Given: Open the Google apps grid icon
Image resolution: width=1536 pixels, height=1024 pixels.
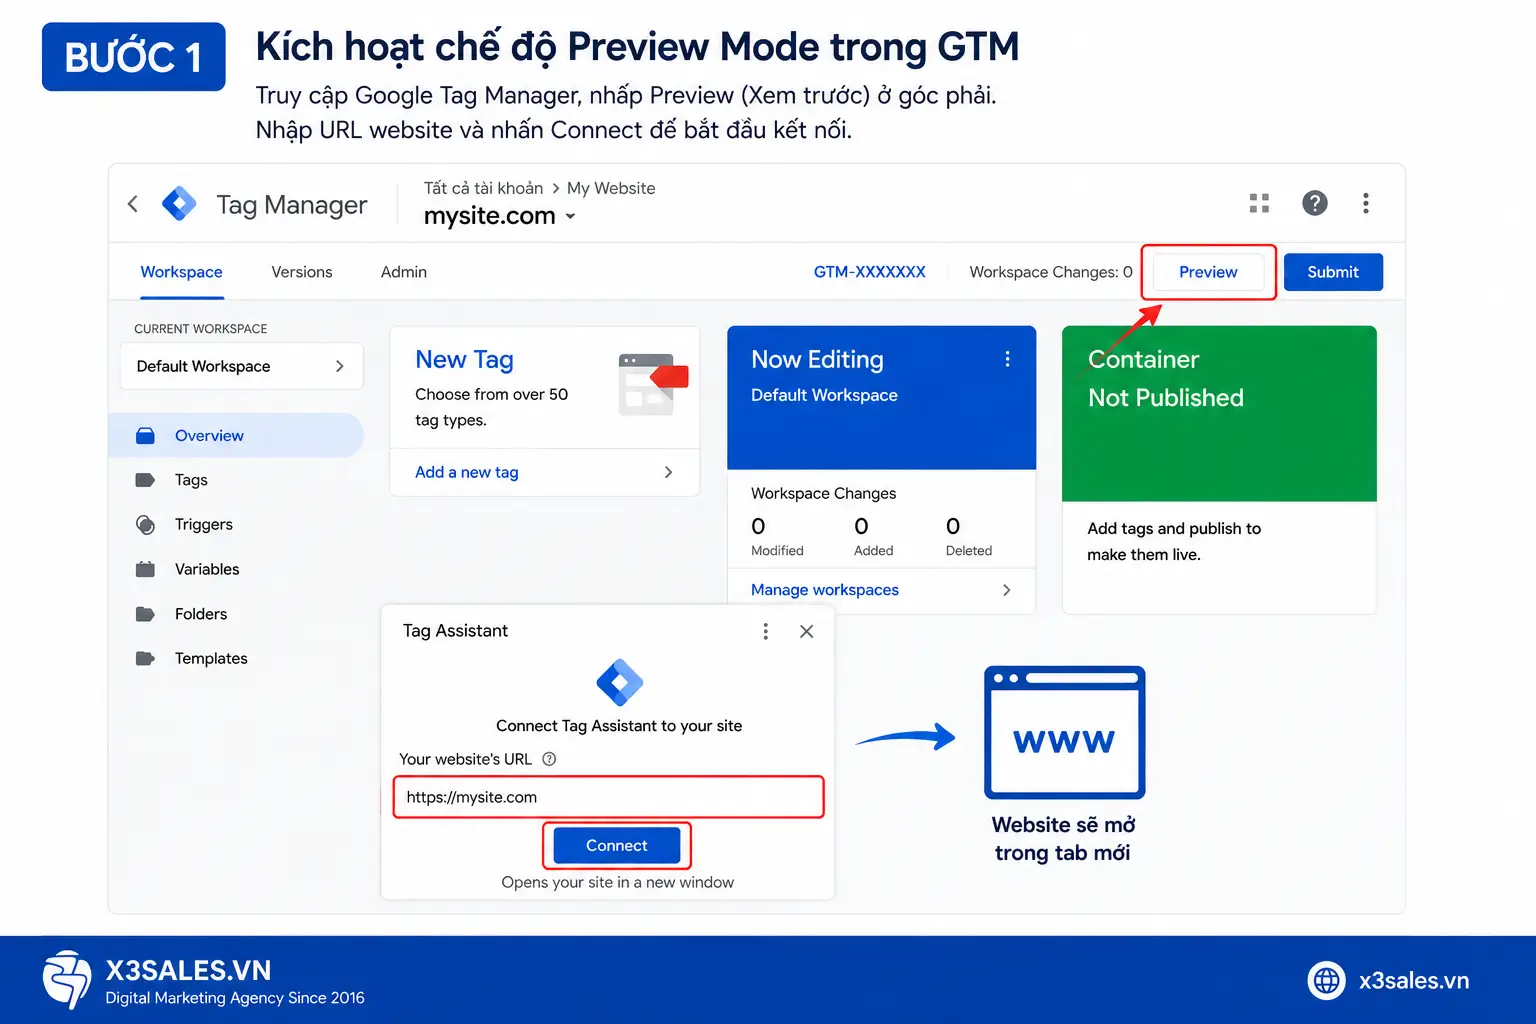Looking at the screenshot, I should (x=1259, y=204).
